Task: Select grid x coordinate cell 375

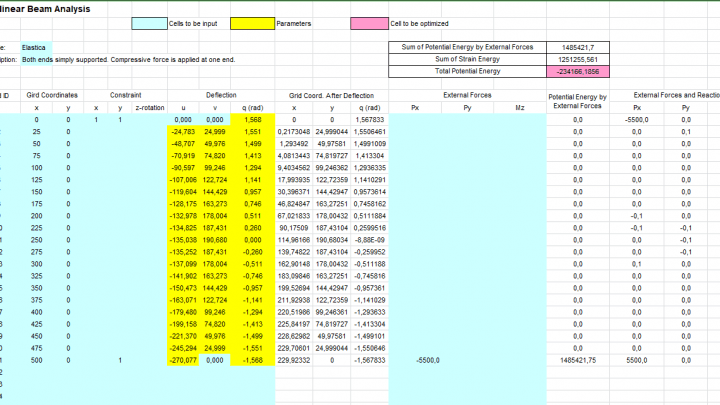Action: 36,300
